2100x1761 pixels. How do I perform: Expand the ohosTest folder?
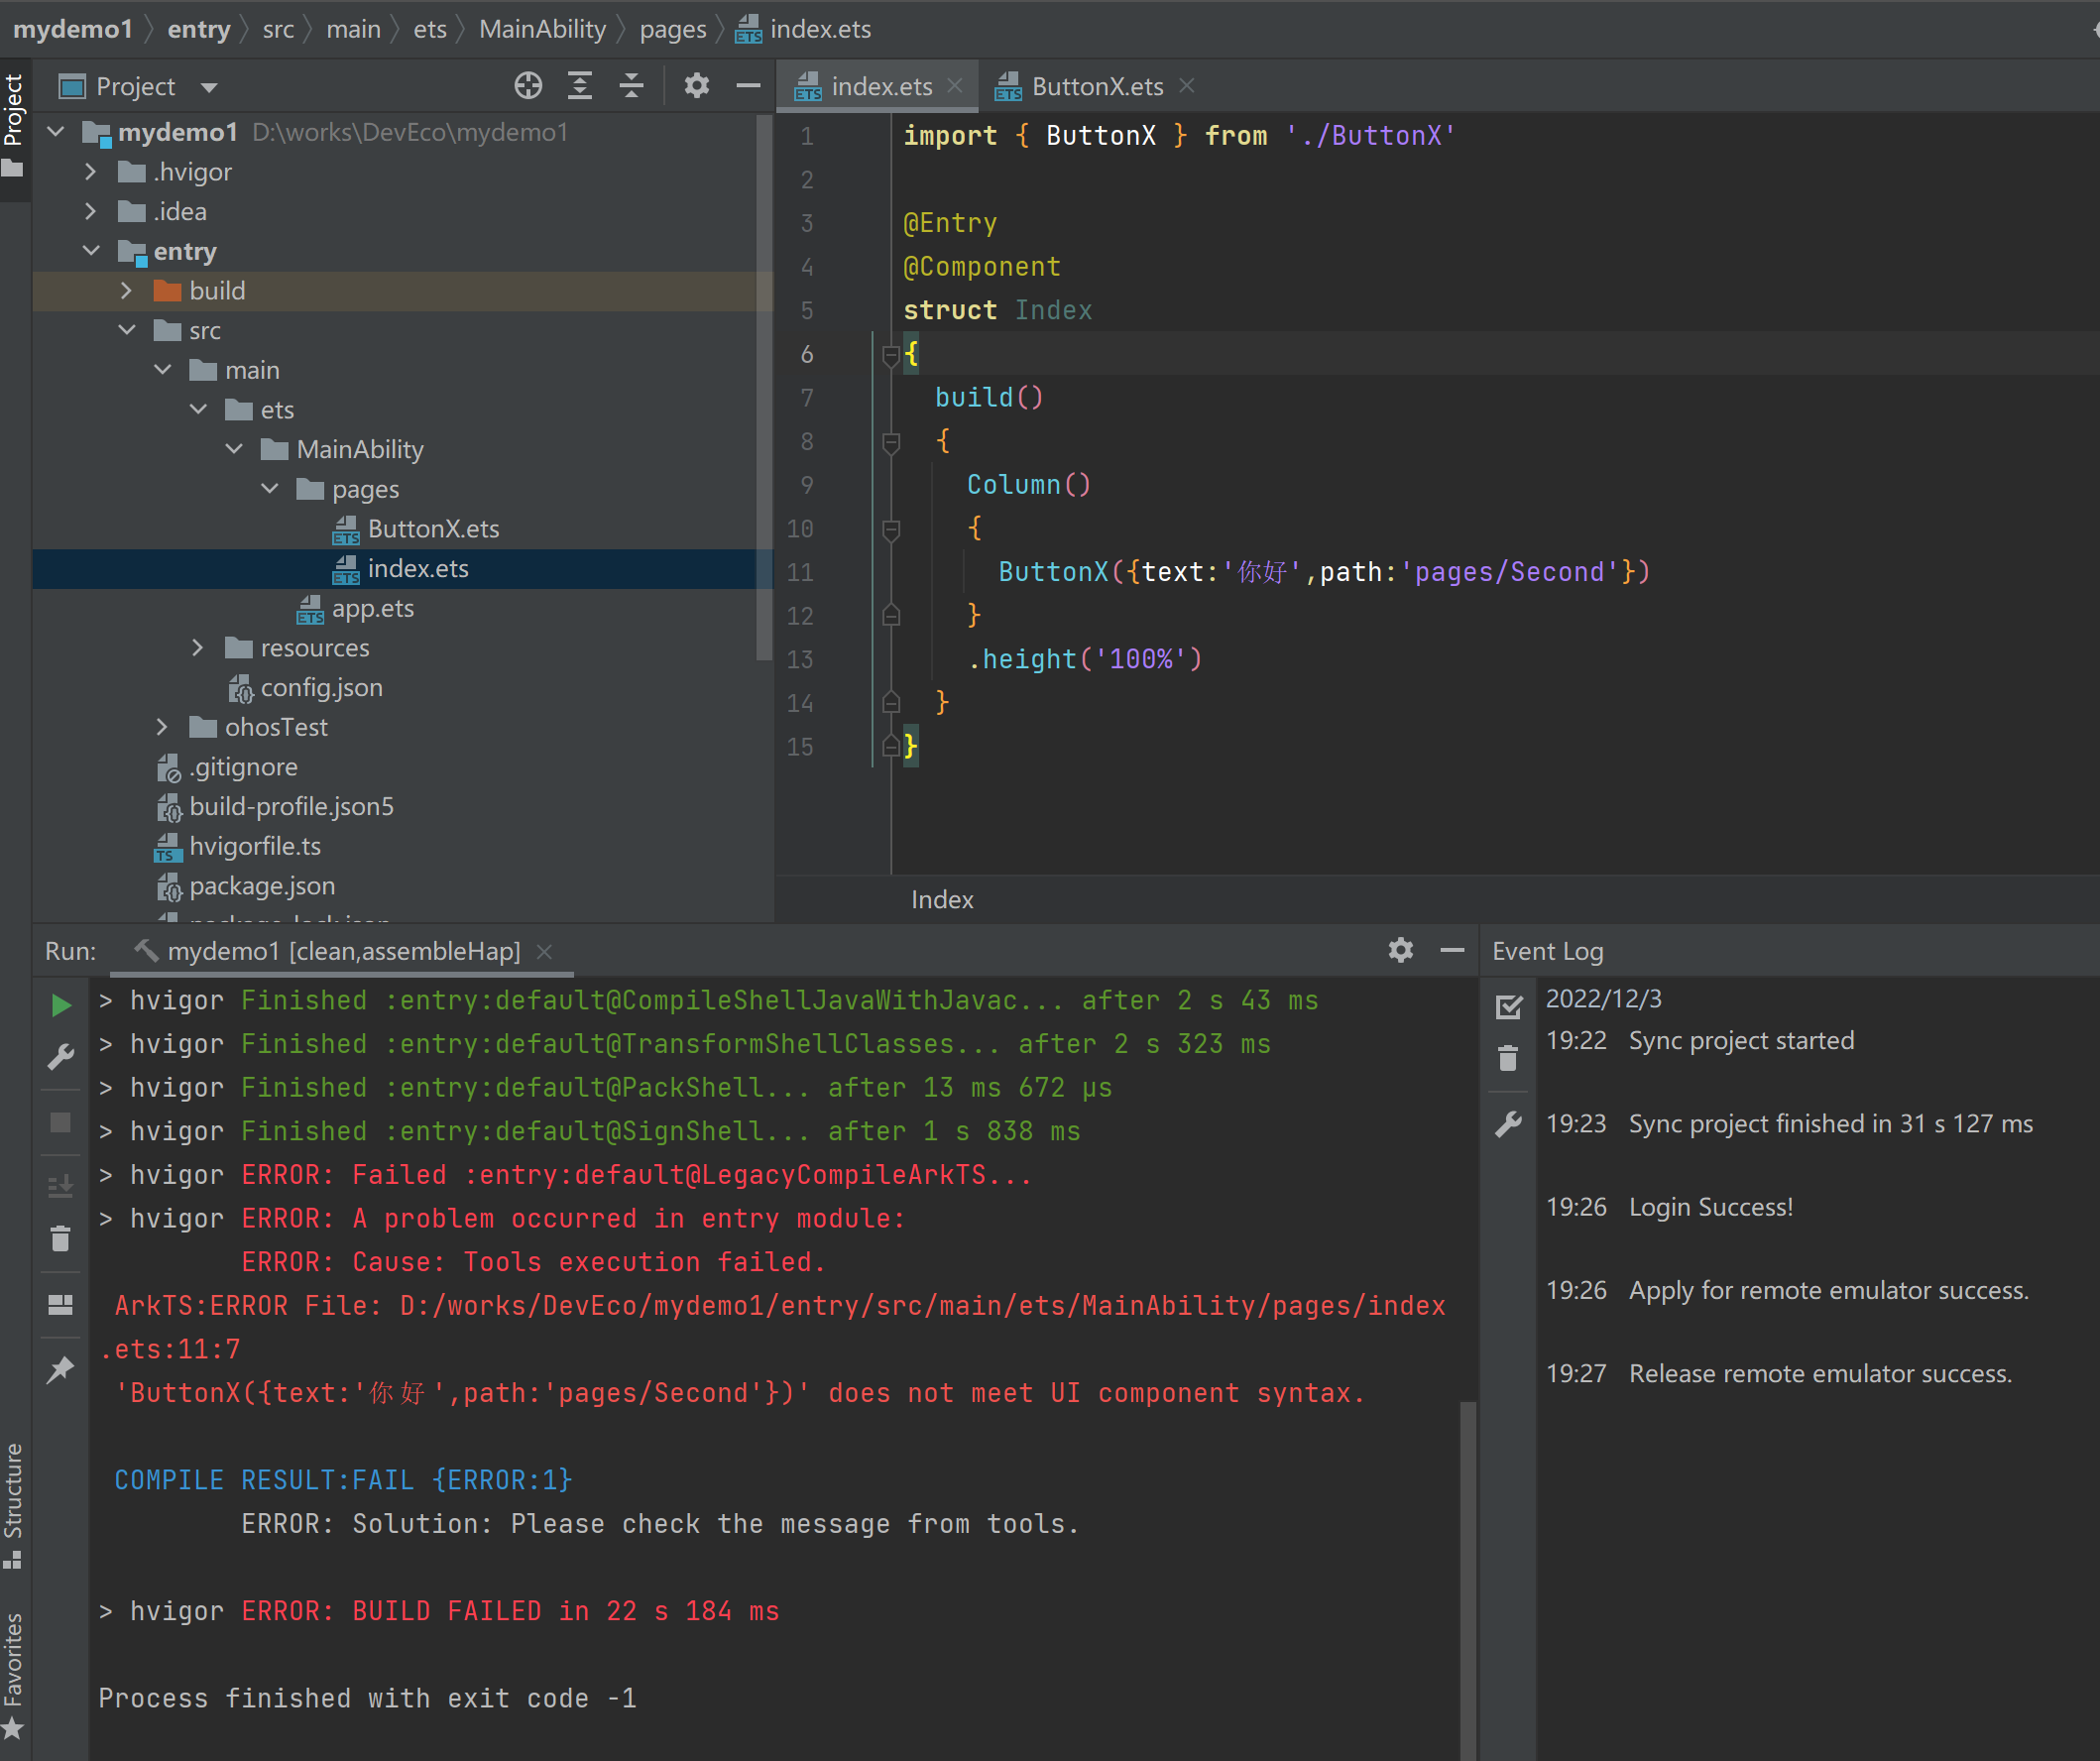point(162,727)
